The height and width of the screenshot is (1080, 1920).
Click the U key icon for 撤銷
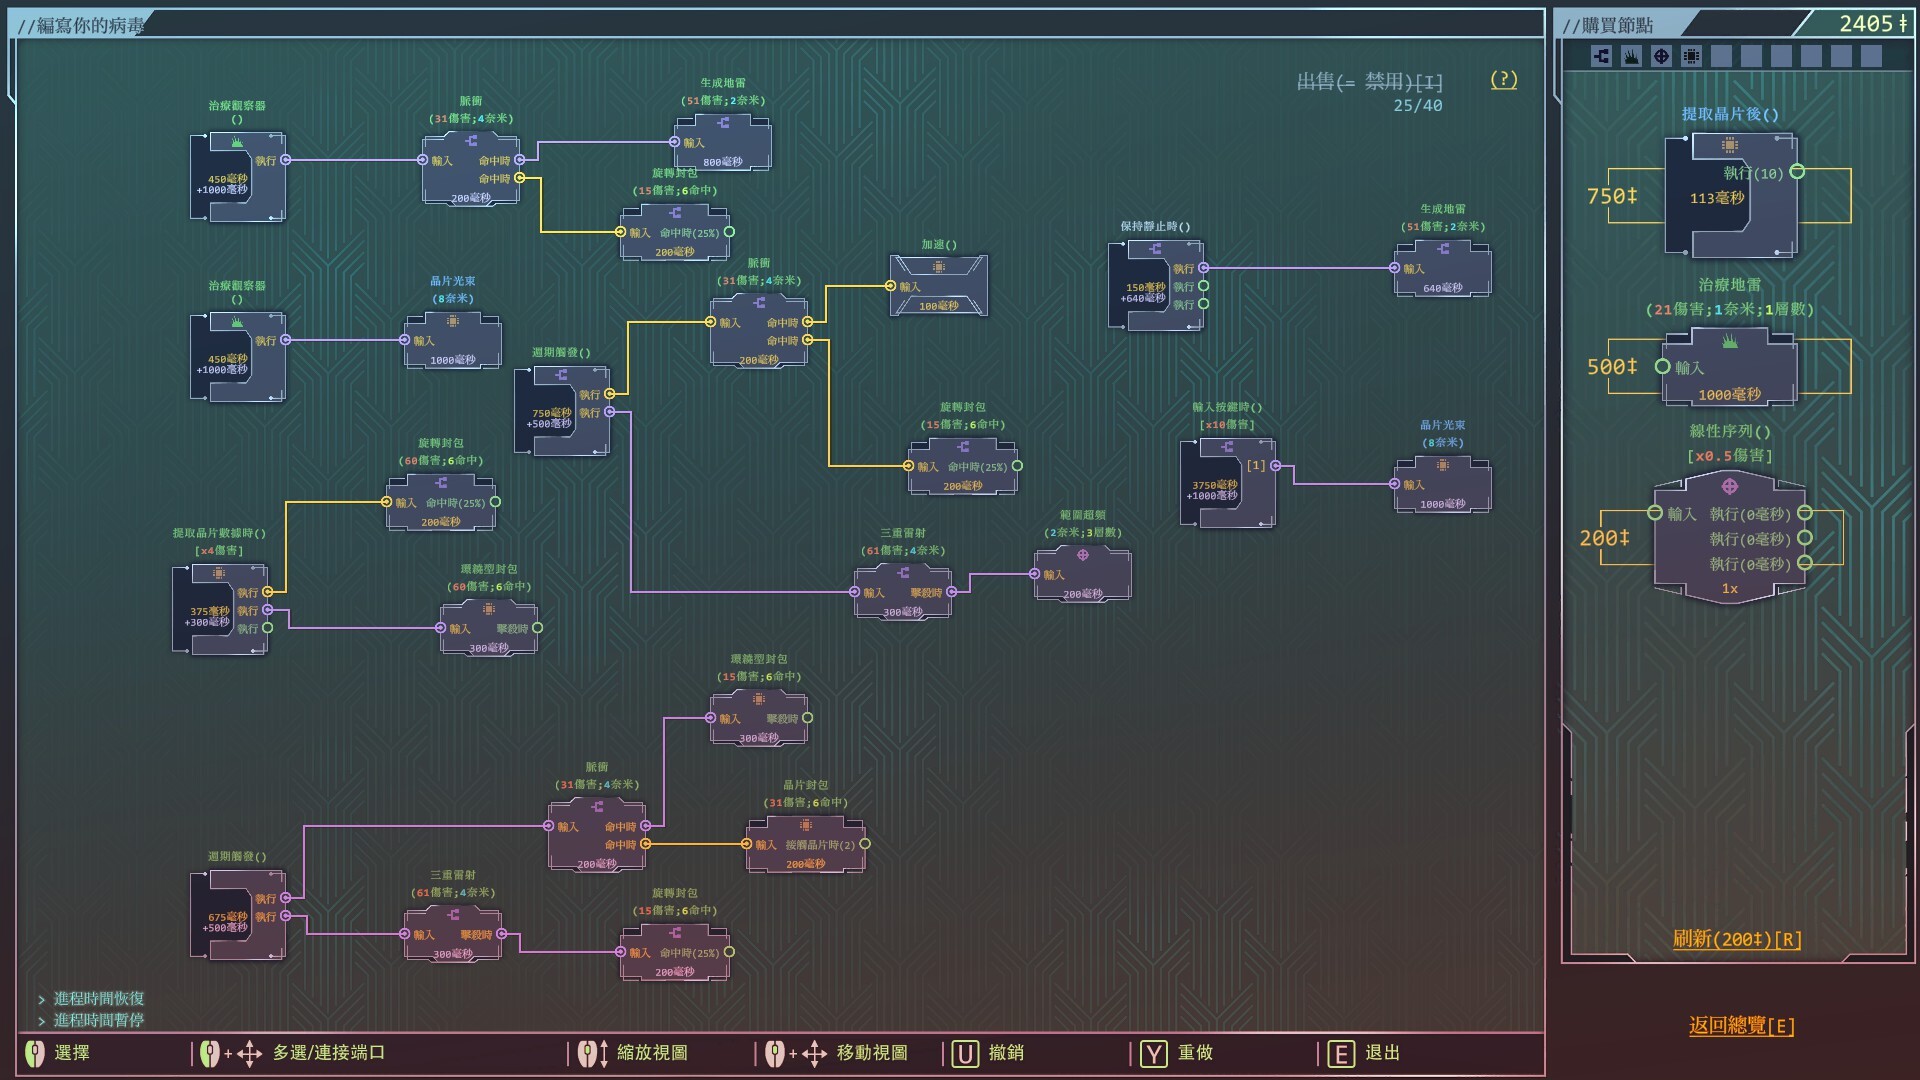[x=964, y=1054]
